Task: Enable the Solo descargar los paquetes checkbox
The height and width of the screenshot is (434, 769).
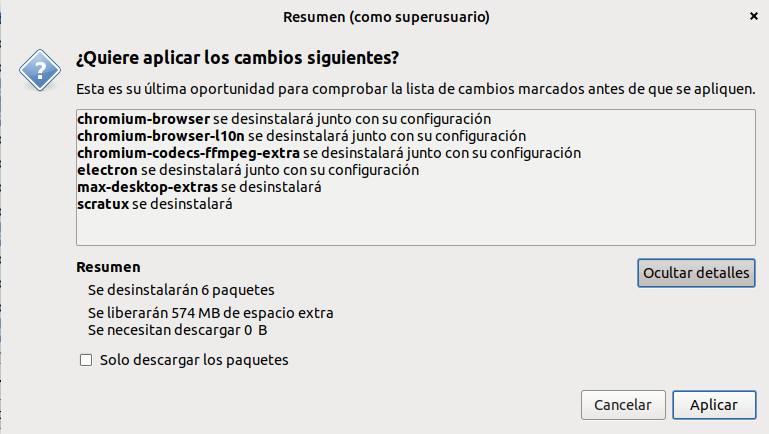Action: [86, 360]
